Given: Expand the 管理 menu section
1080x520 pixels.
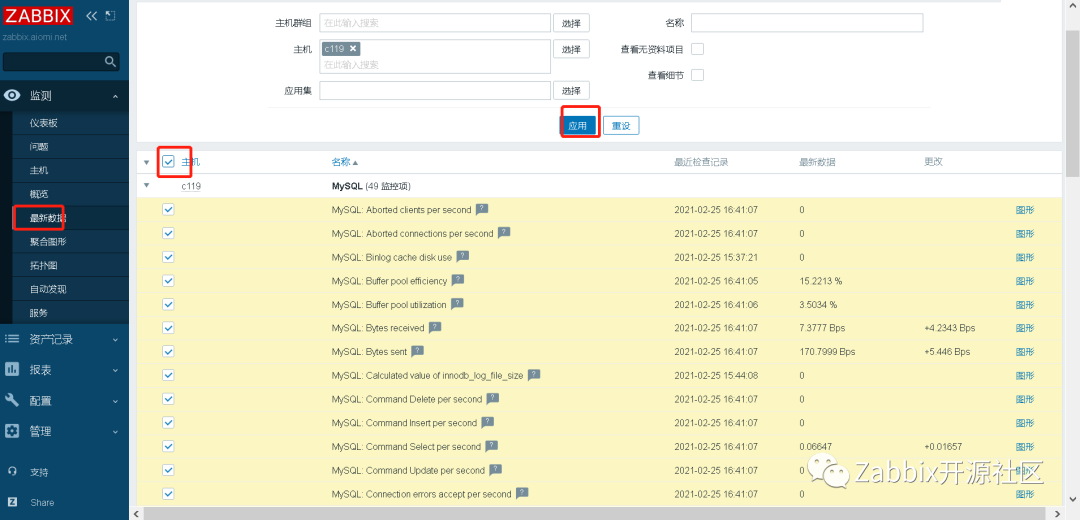Looking at the screenshot, I should click(115, 432).
